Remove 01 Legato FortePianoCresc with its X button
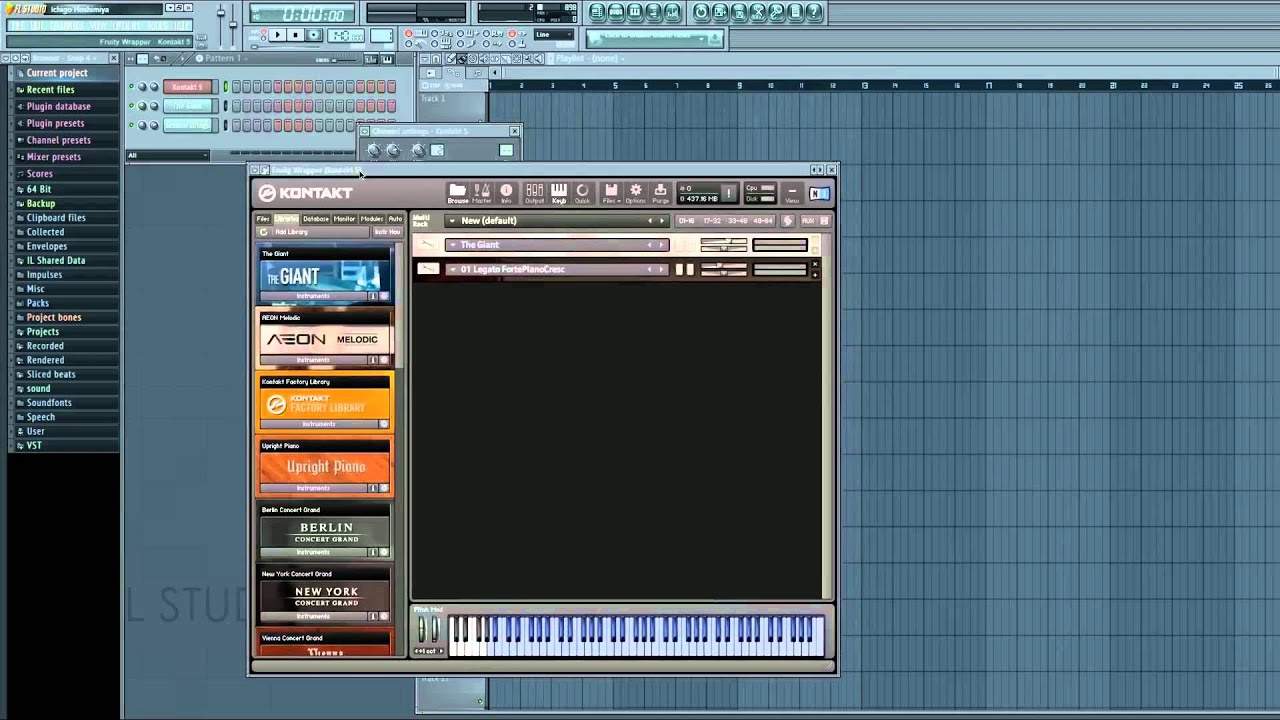Image resolution: width=1280 pixels, height=720 pixels. pyautogui.click(x=815, y=264)
